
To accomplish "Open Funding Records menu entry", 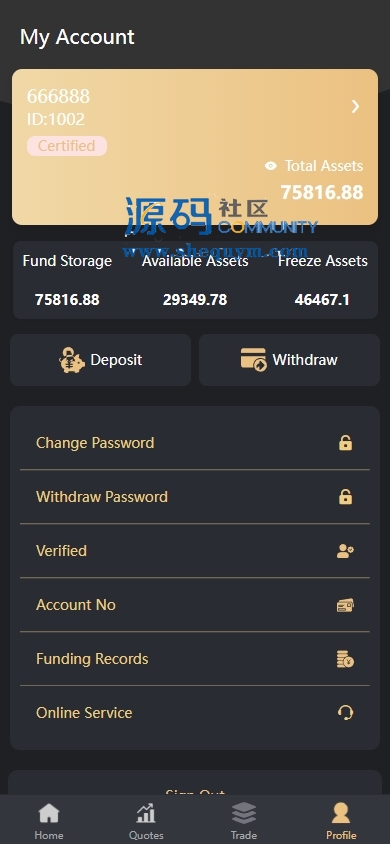I will click(195, 659).
